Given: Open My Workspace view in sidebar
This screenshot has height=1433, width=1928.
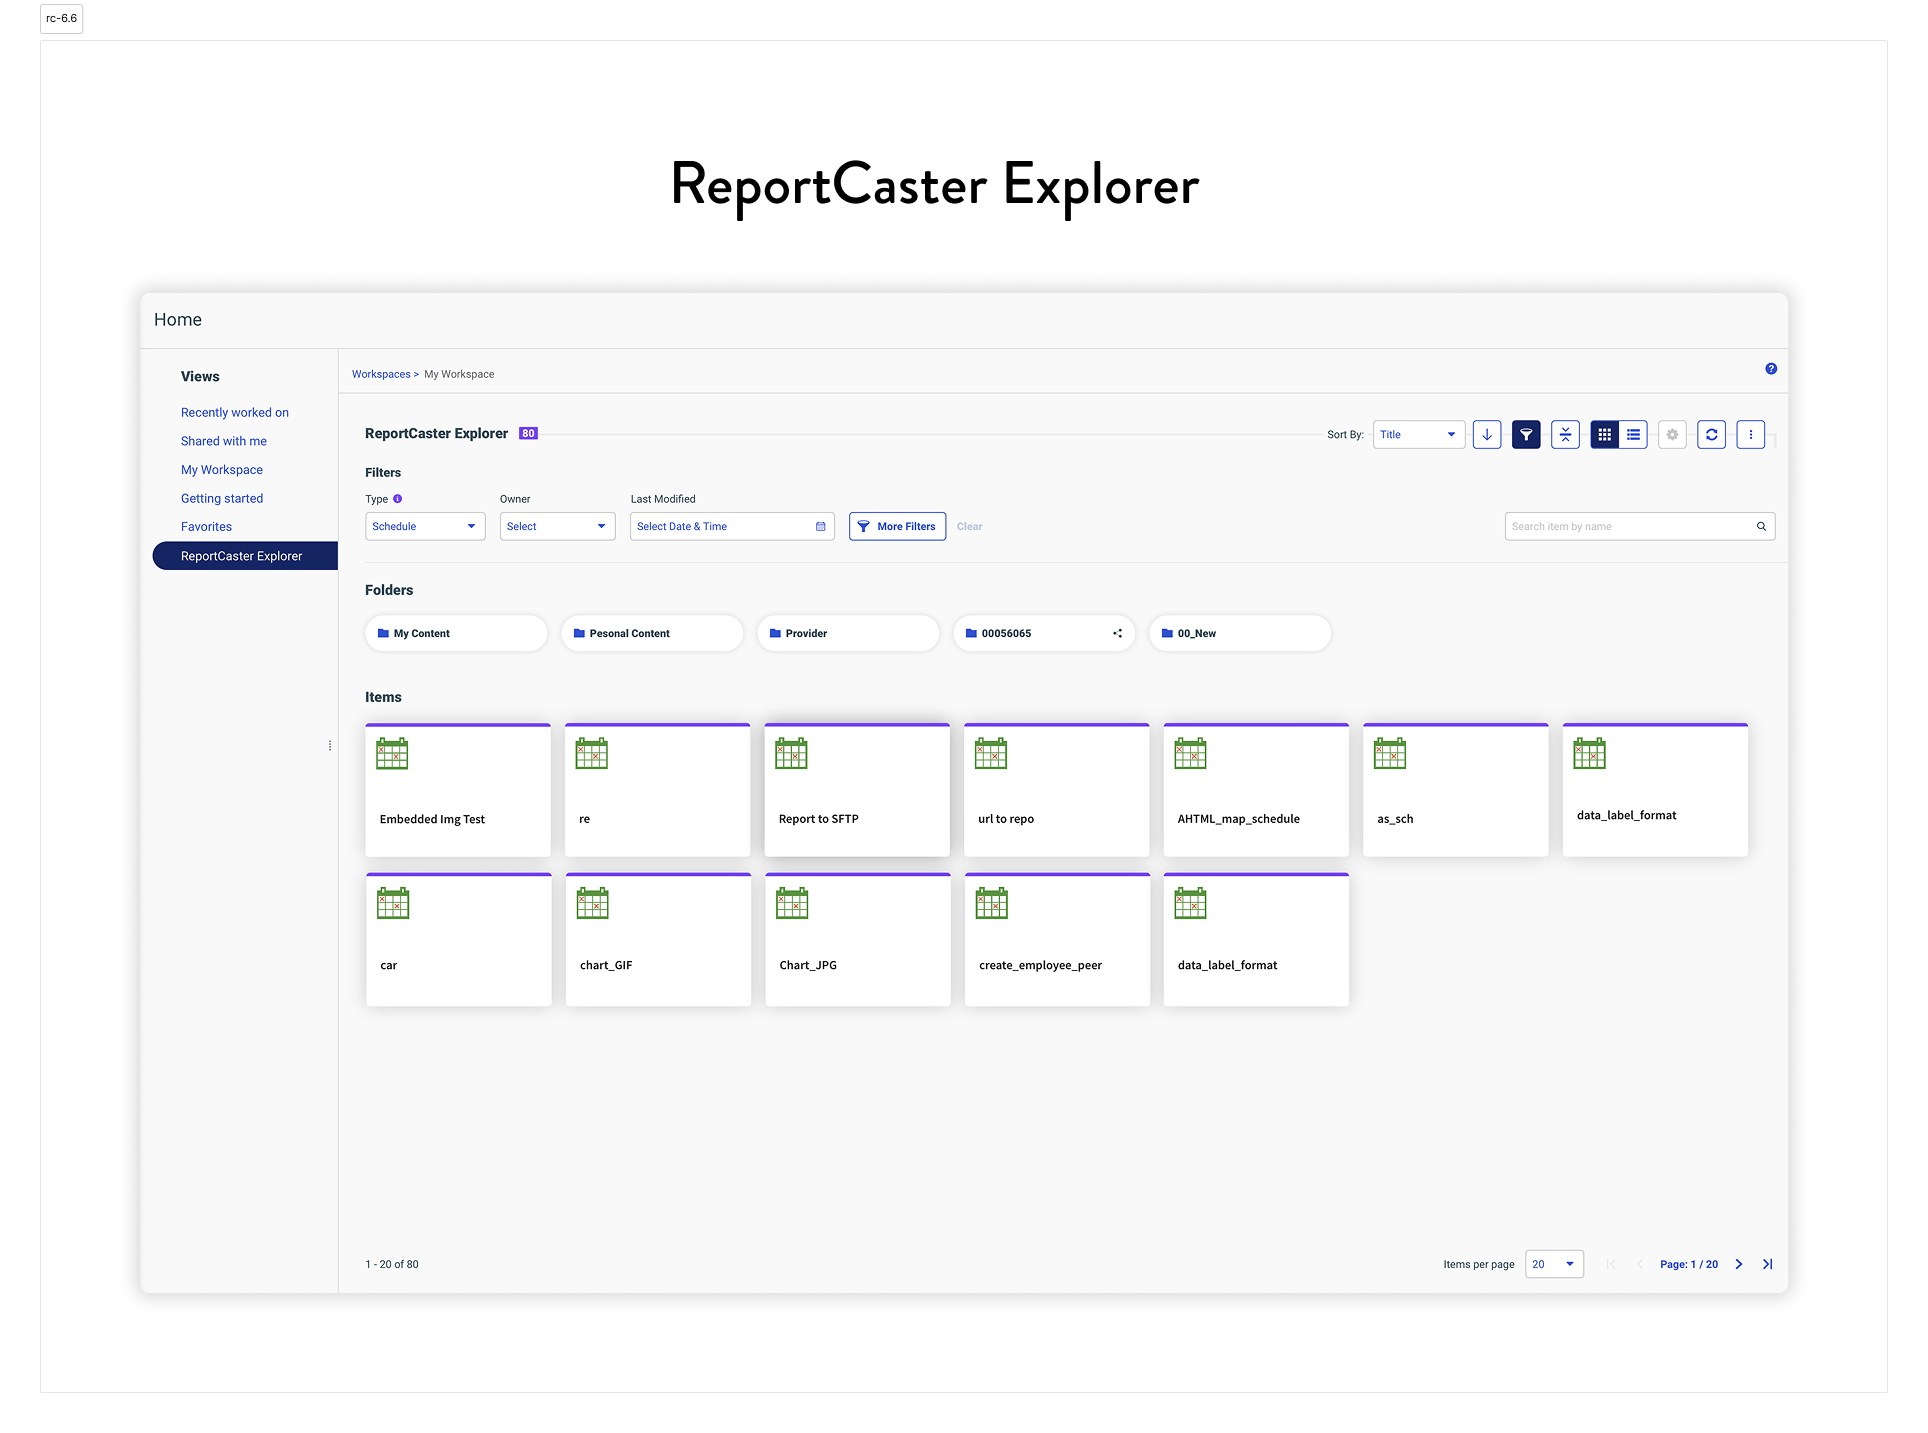Looking at the screenshot, I should (222, 470).
